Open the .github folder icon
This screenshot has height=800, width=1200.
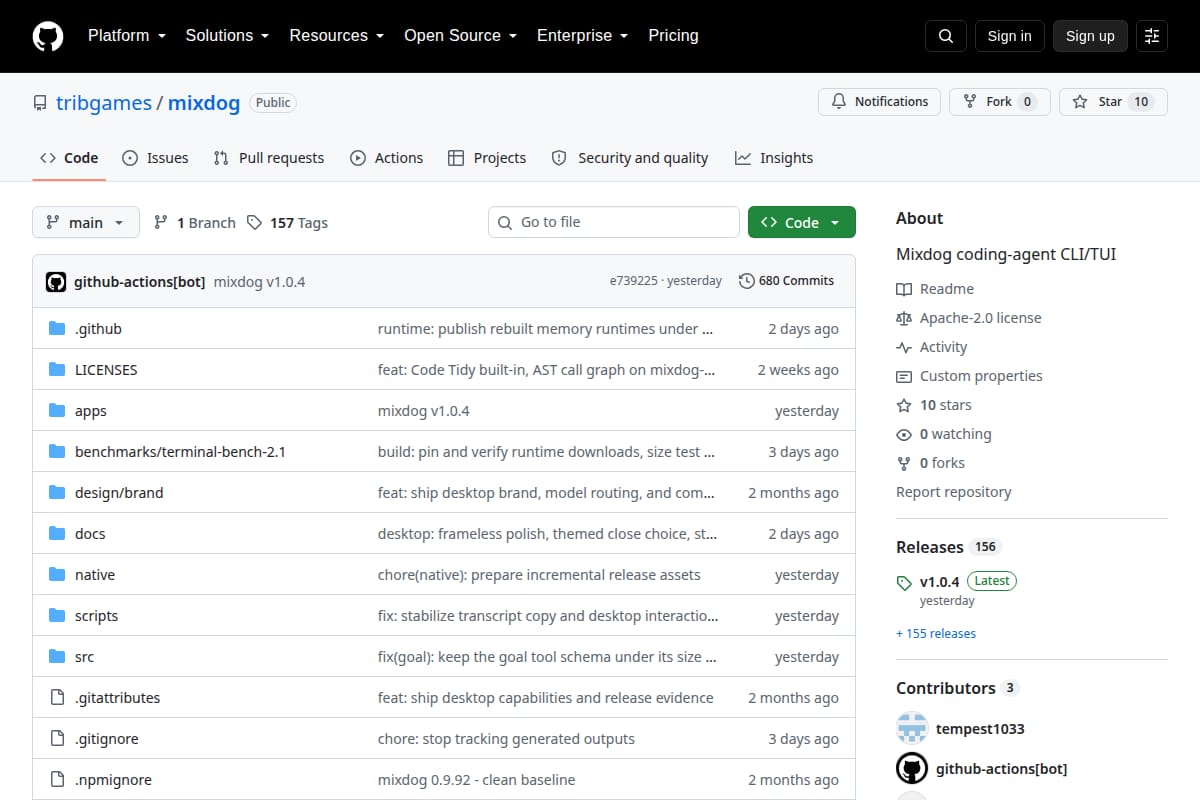click(x=57, y=329)
